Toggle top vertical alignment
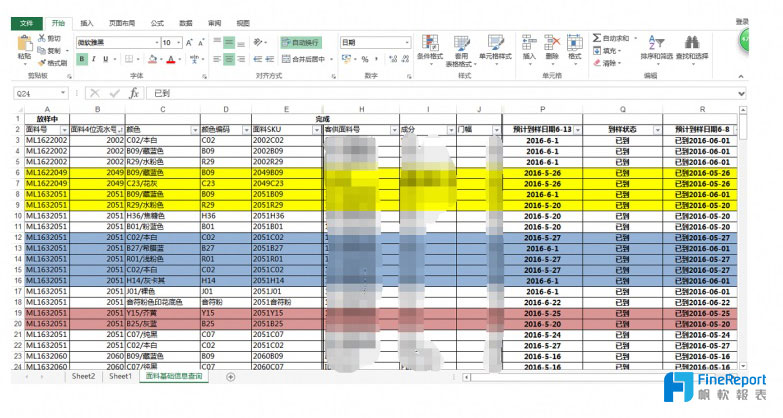Screen dimensions: 783x418 (x=217, y=42)
